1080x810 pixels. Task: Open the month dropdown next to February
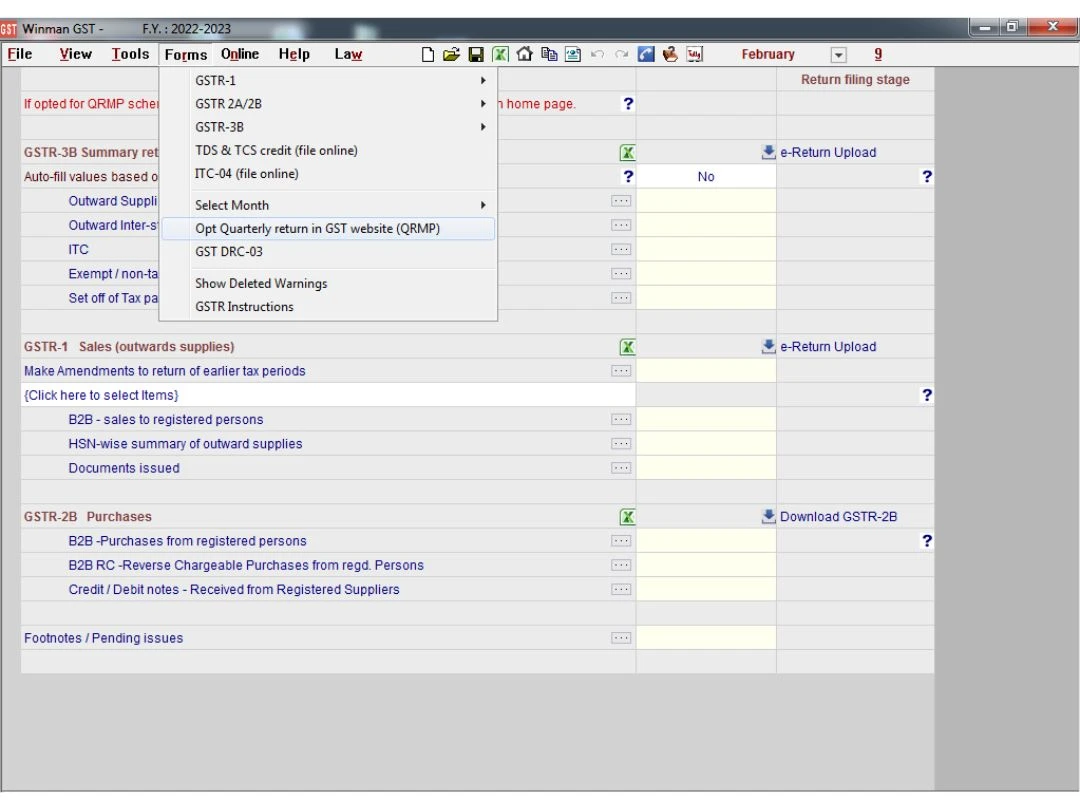pyautogui.click(x=838, y=56)
